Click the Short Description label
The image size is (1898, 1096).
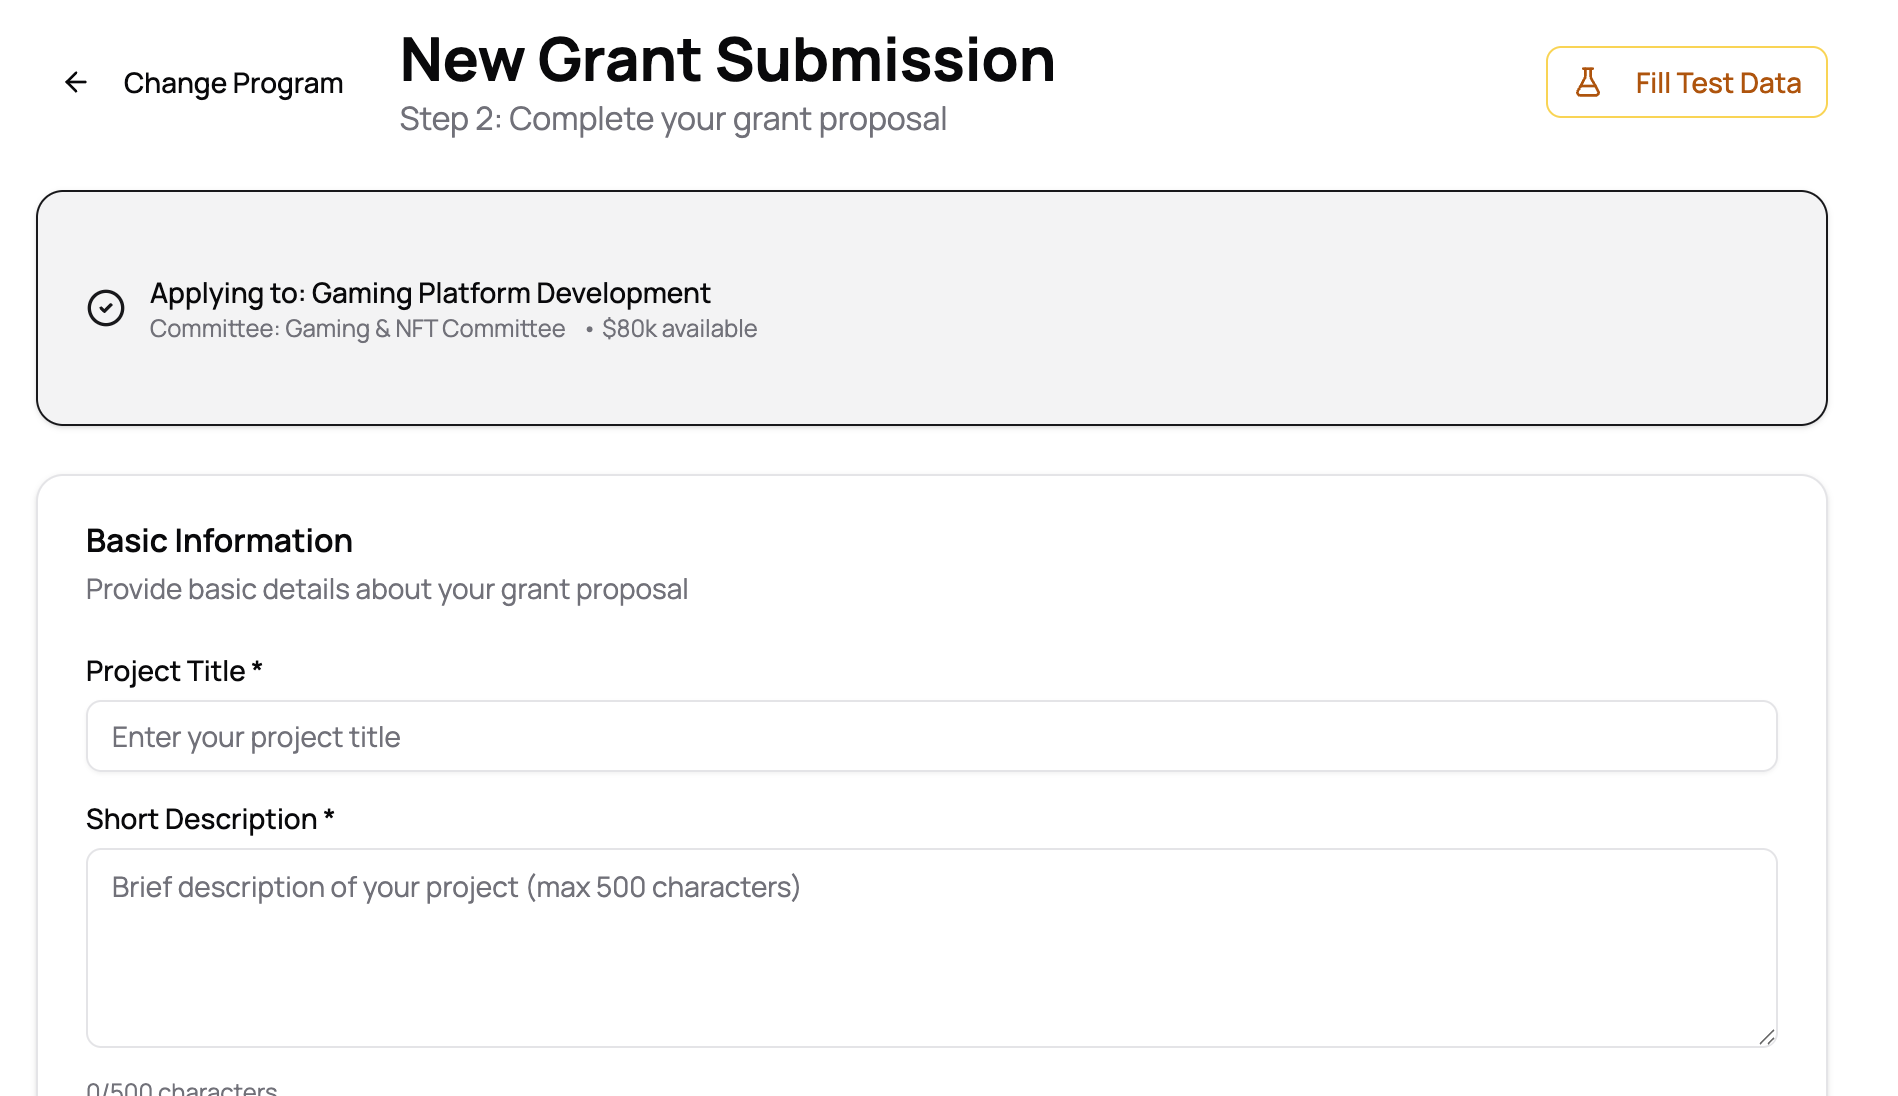pyautogui.click(x=202, y=819)
